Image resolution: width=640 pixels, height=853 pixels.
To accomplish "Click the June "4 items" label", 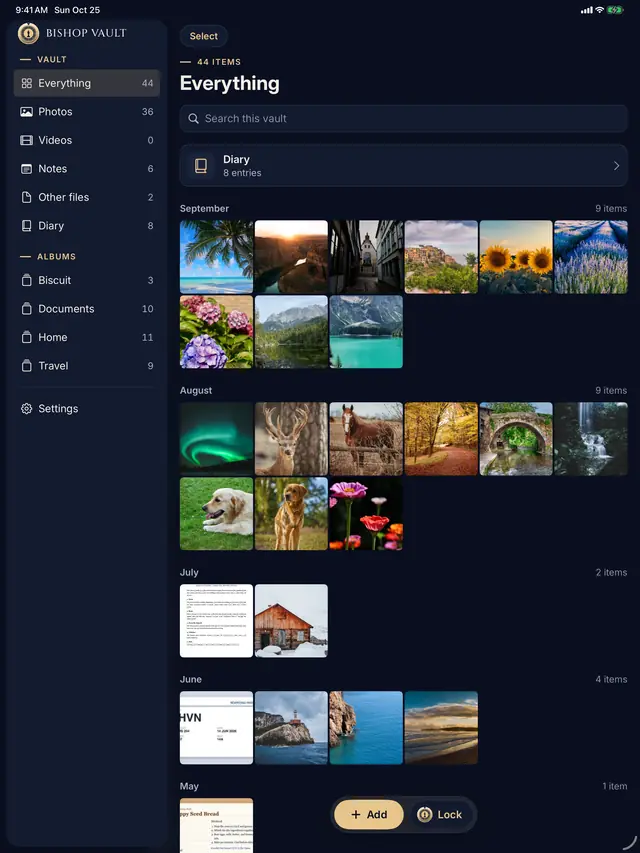I will (611, 679).
